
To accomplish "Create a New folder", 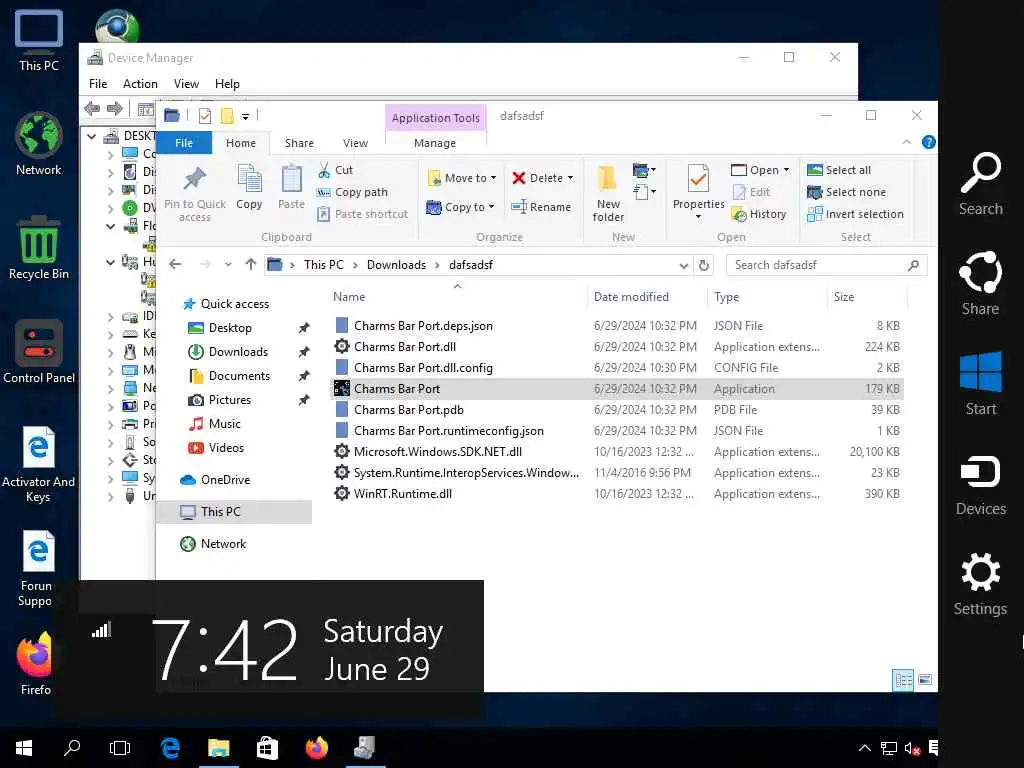I will pos(607,193).
